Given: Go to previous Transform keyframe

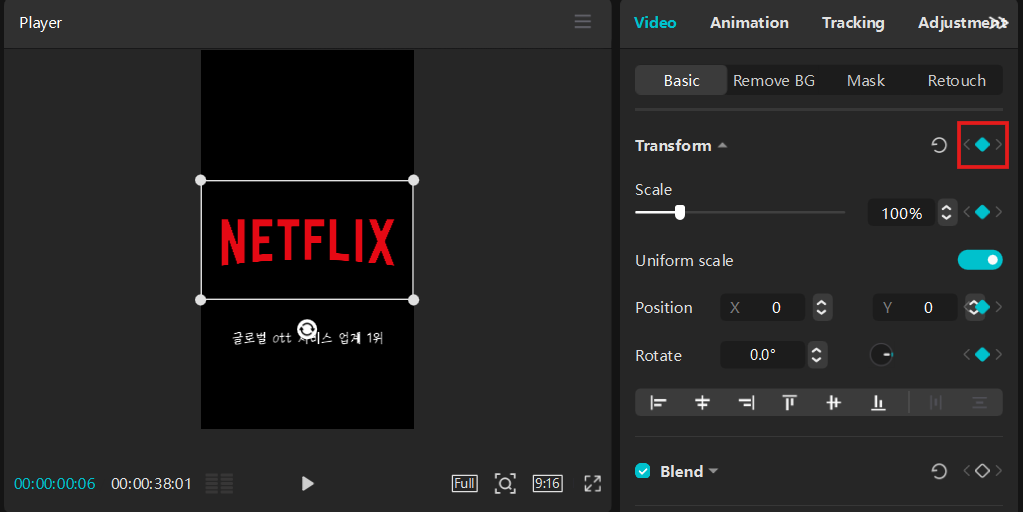Looking at the screenshot, I should 967,145.
